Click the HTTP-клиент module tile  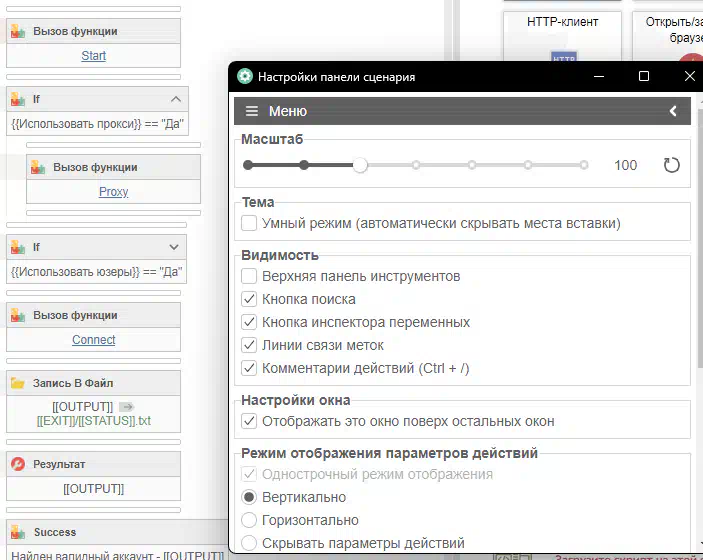[562, 36]
